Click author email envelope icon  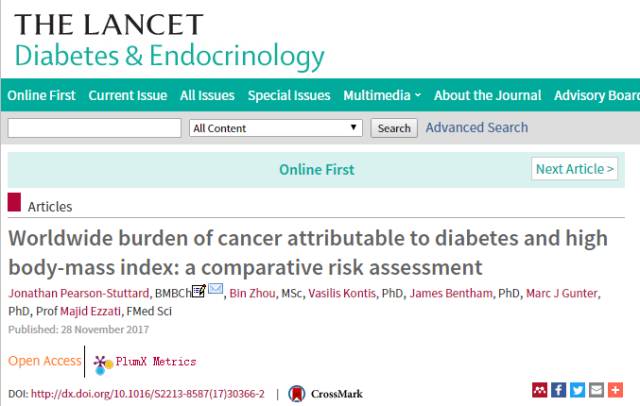coord(216,289)
